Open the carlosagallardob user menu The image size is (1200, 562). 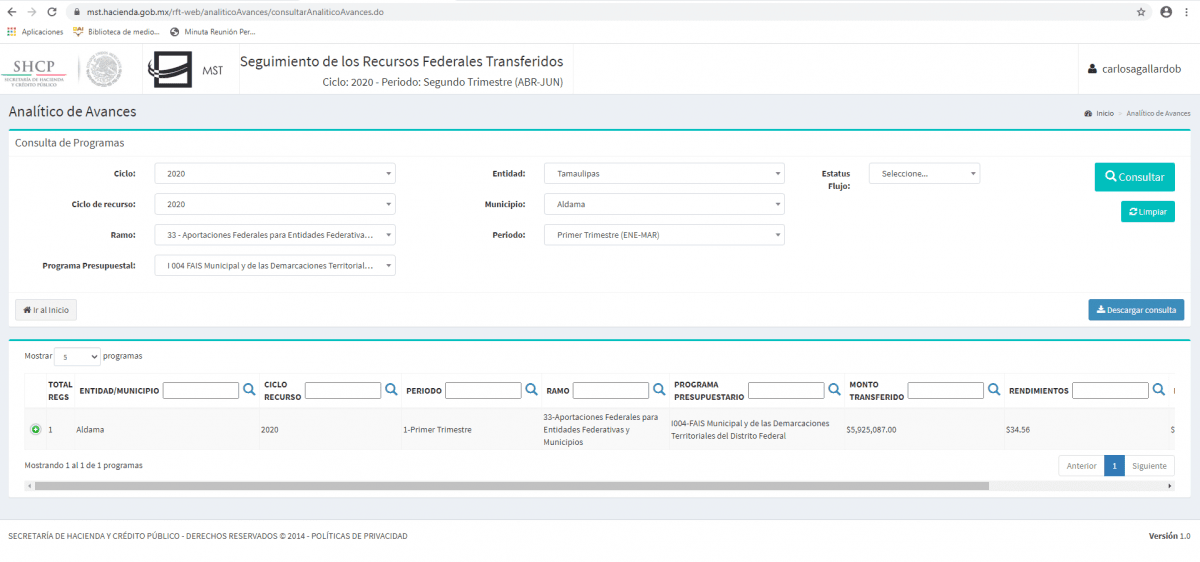(x=1134, y=69)
